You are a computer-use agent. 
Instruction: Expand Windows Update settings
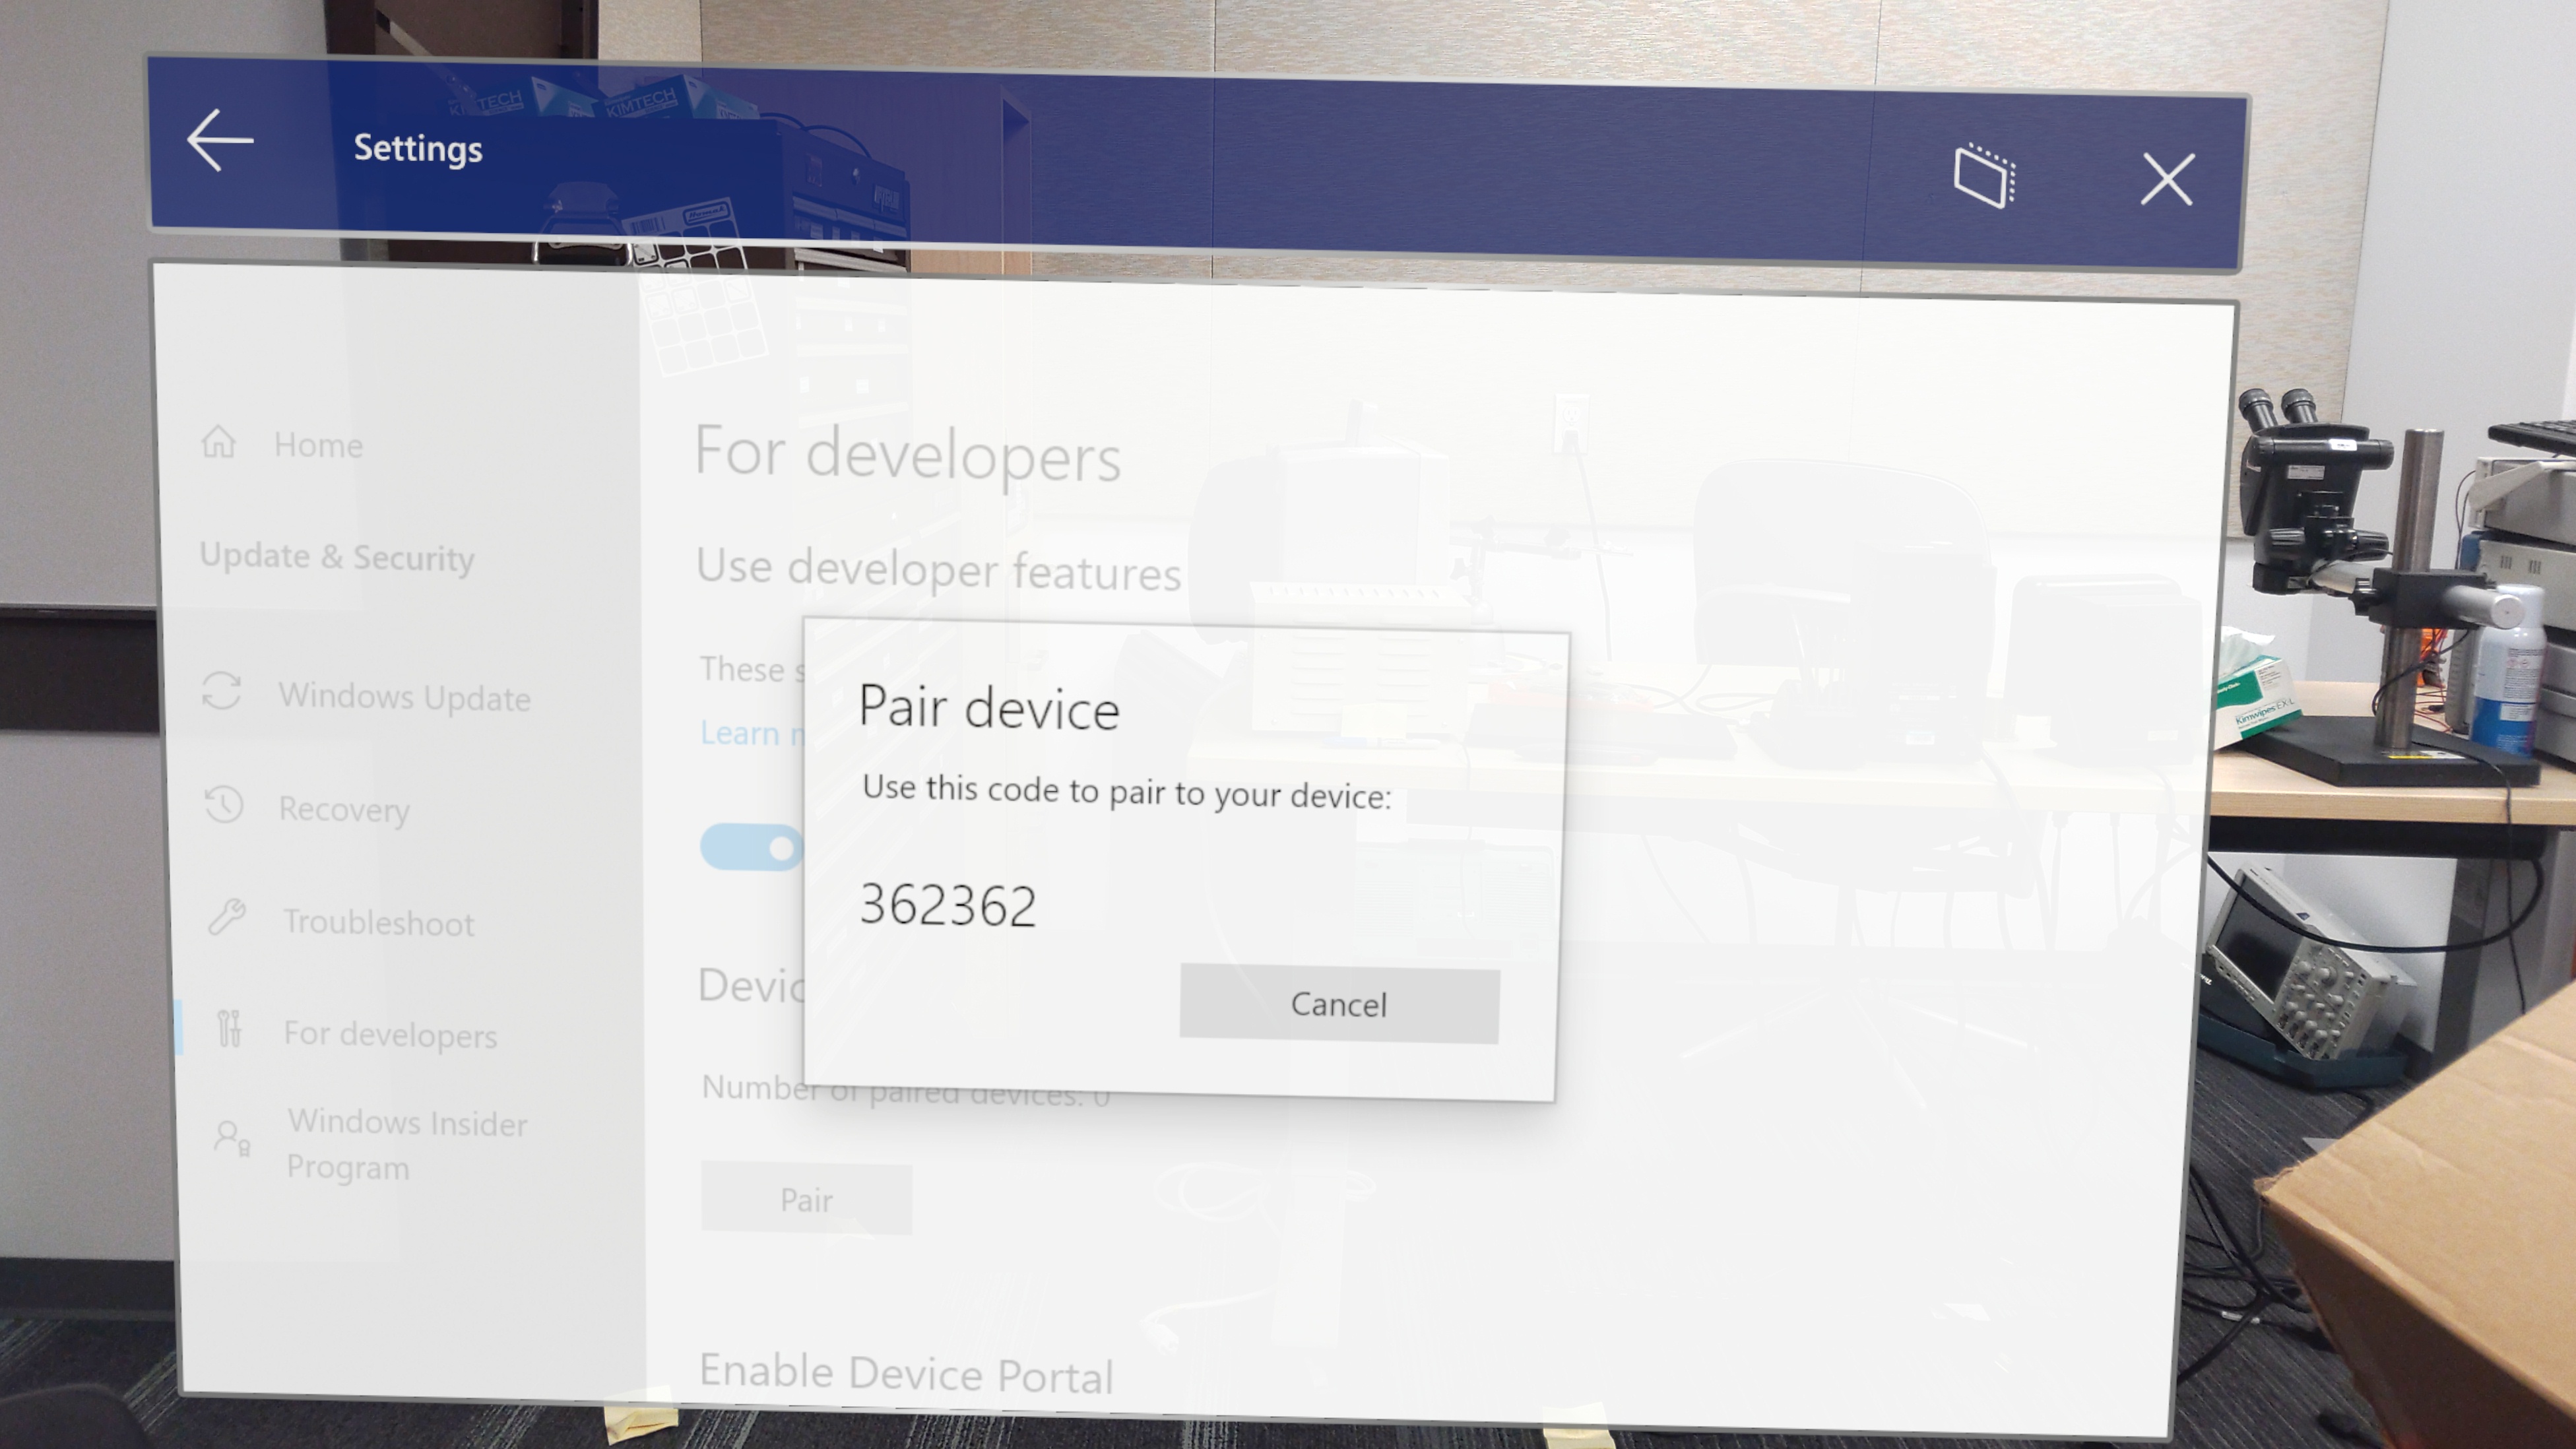click(403, 695)
